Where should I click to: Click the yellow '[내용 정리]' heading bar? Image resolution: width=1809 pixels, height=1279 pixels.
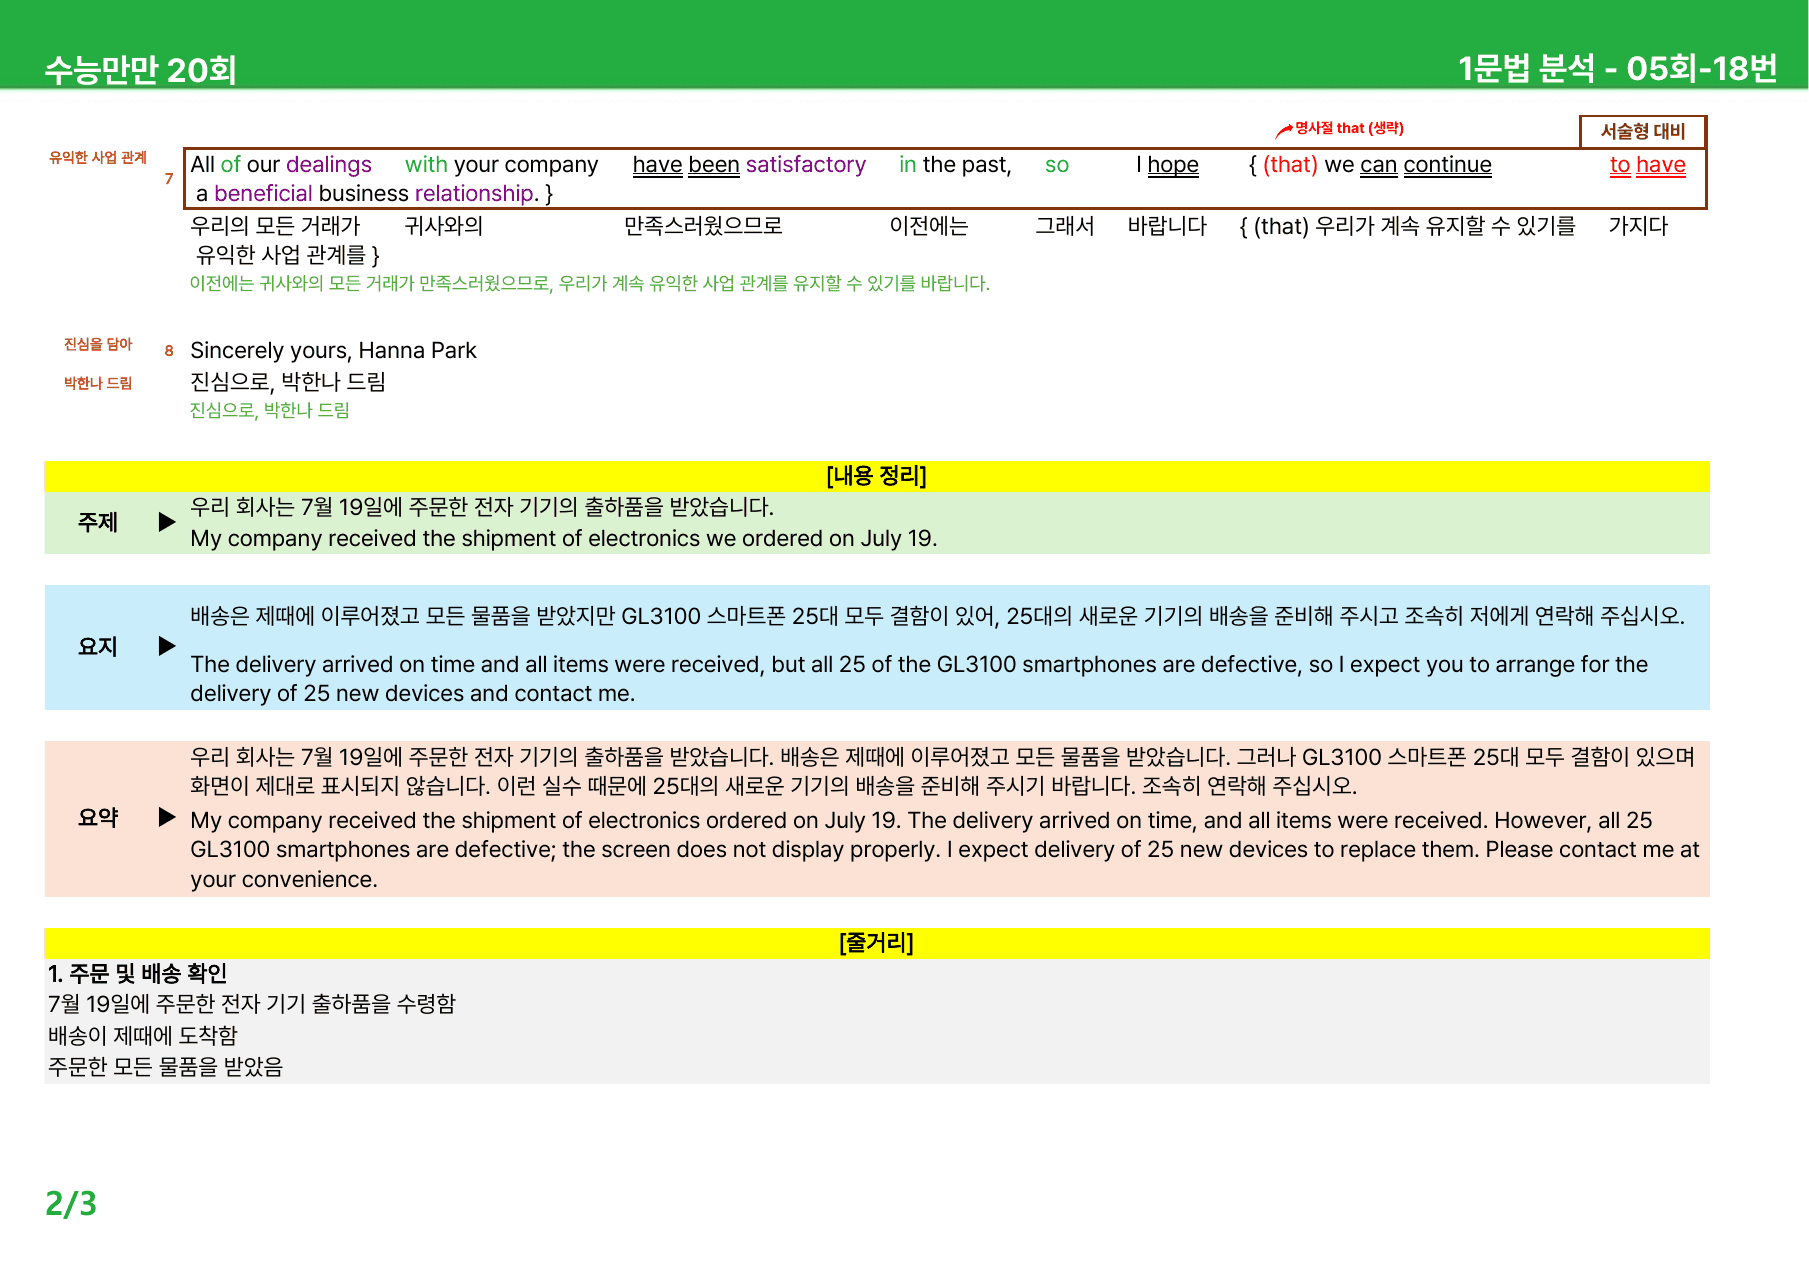pyautogui.click(x=877, y=476)
